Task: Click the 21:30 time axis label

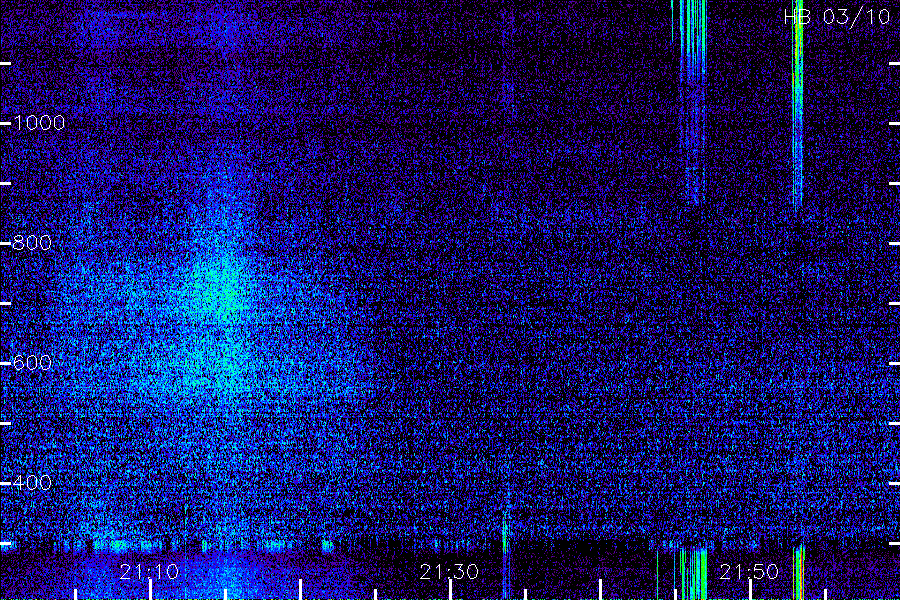Action: (x=449, y=572)
